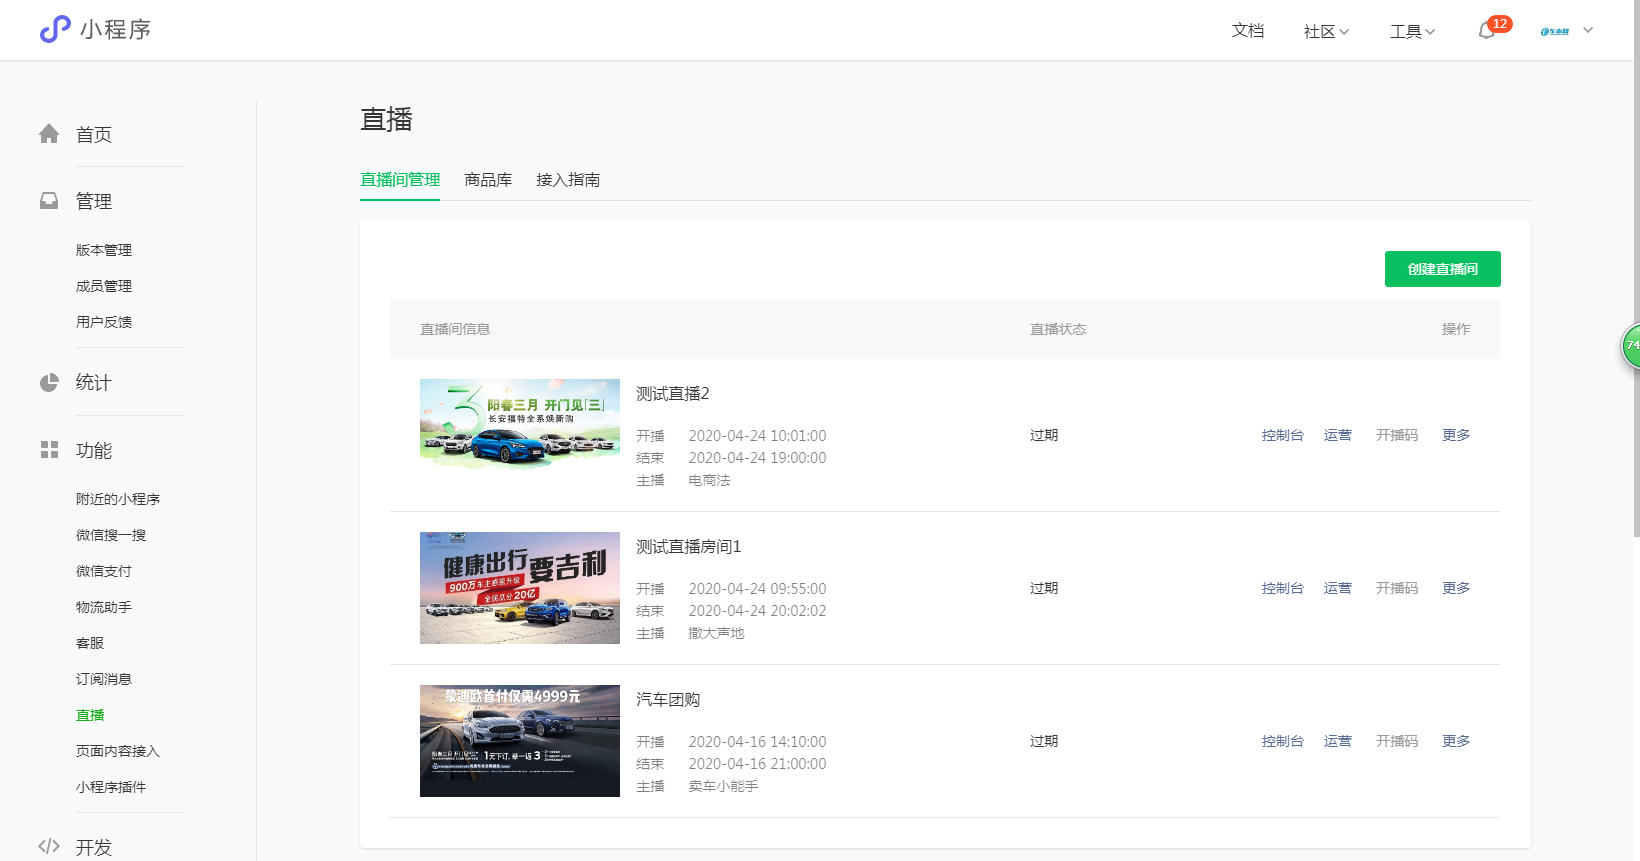
Task: Open the 测试直播2 cover thumbnail
Action: point(520,424)
